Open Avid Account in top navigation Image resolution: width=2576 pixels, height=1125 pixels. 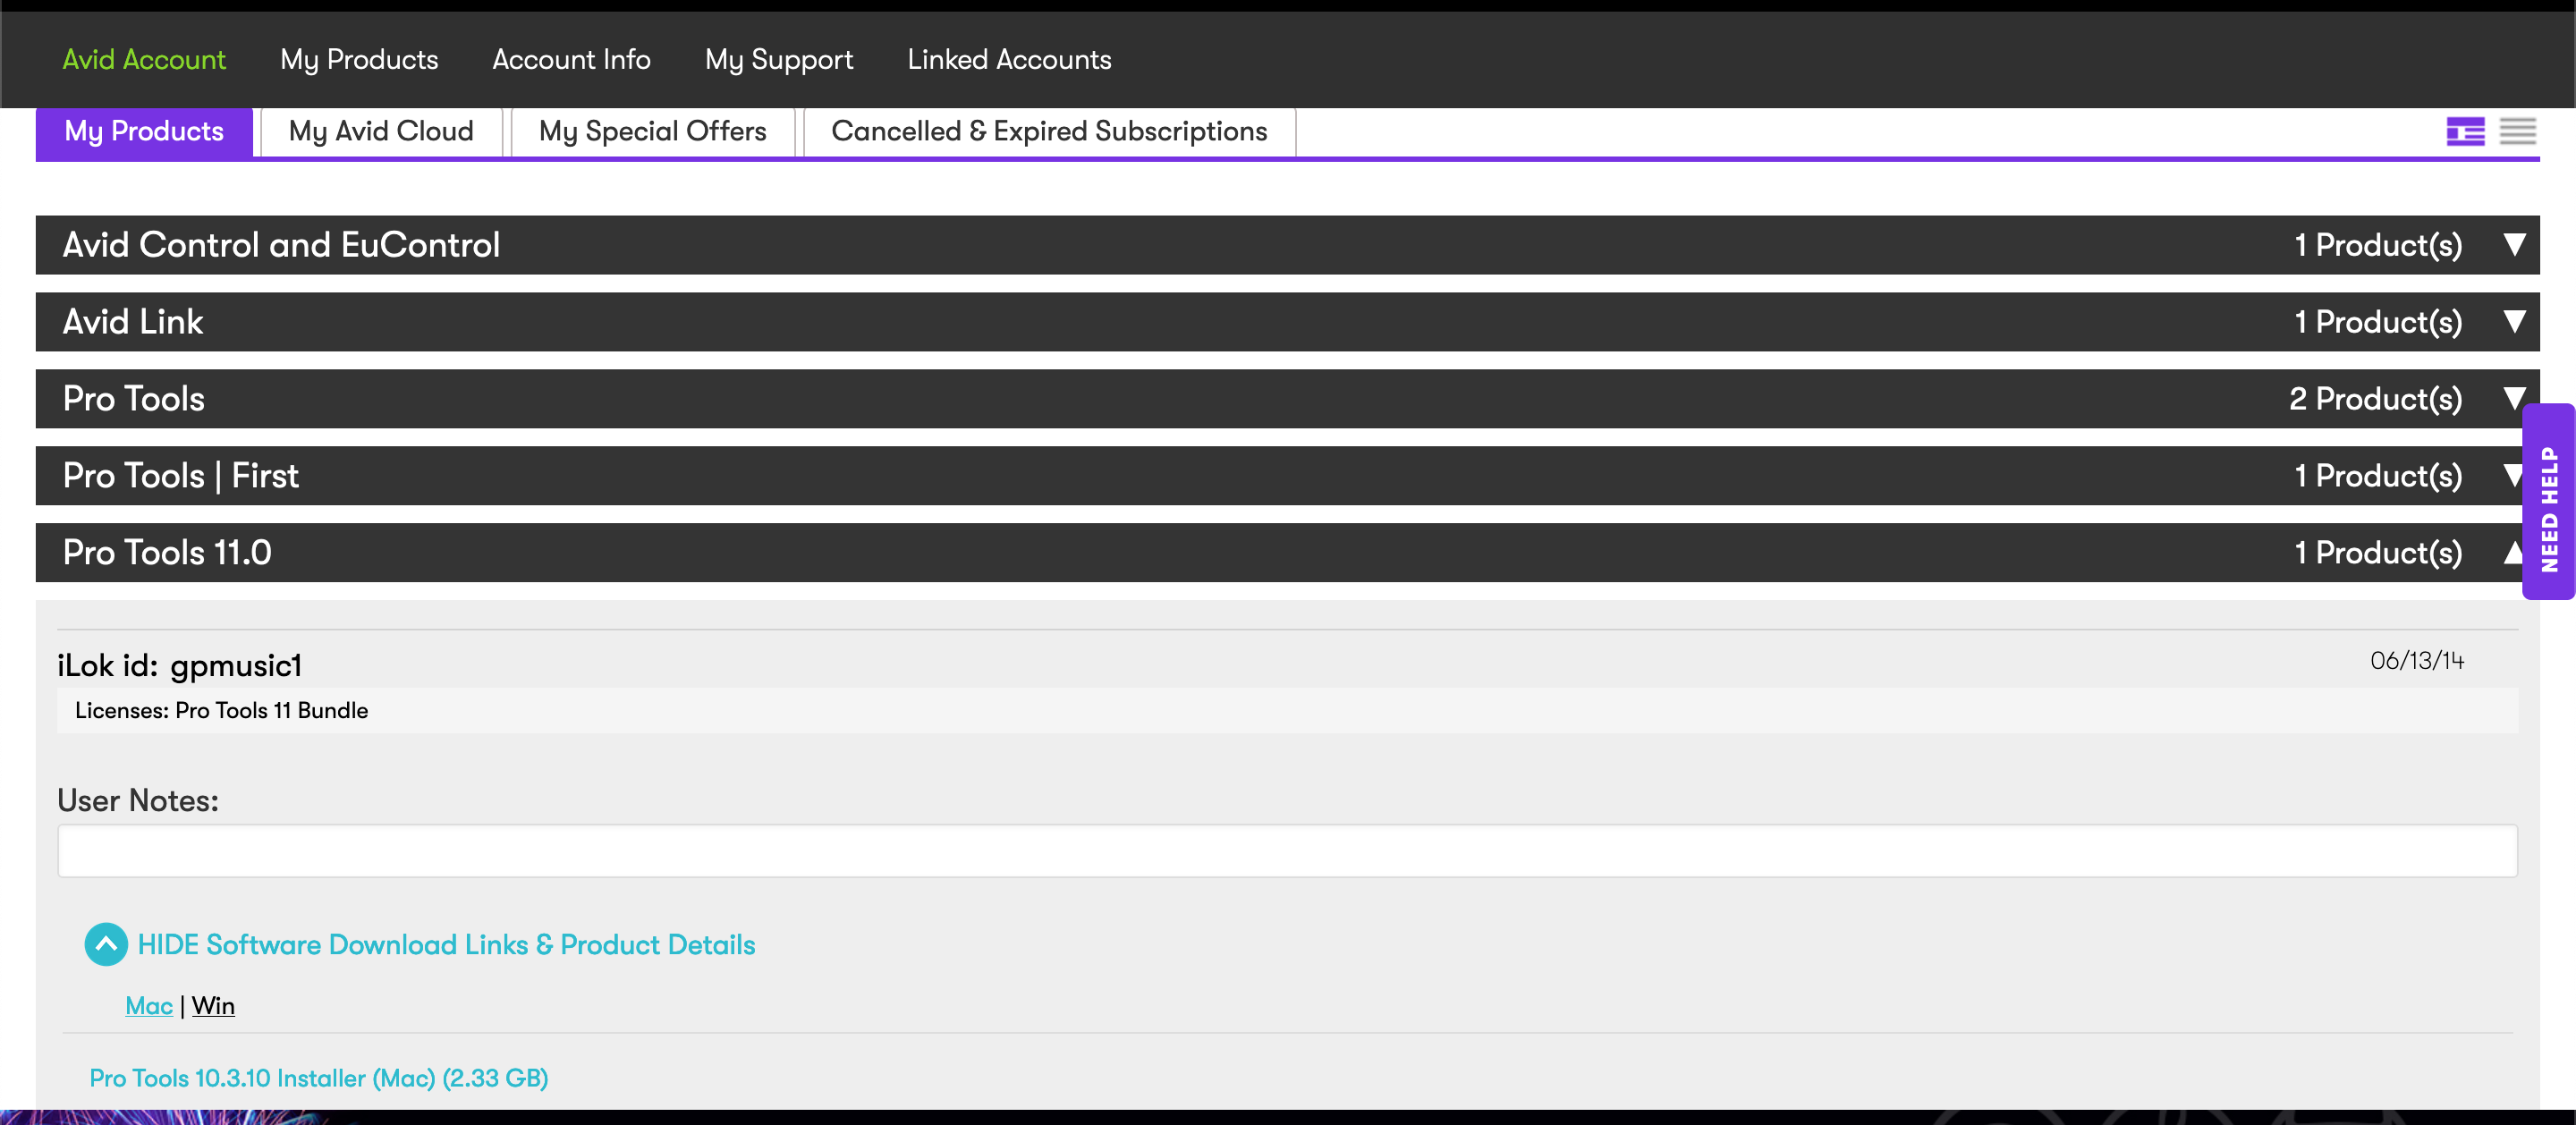144,59
